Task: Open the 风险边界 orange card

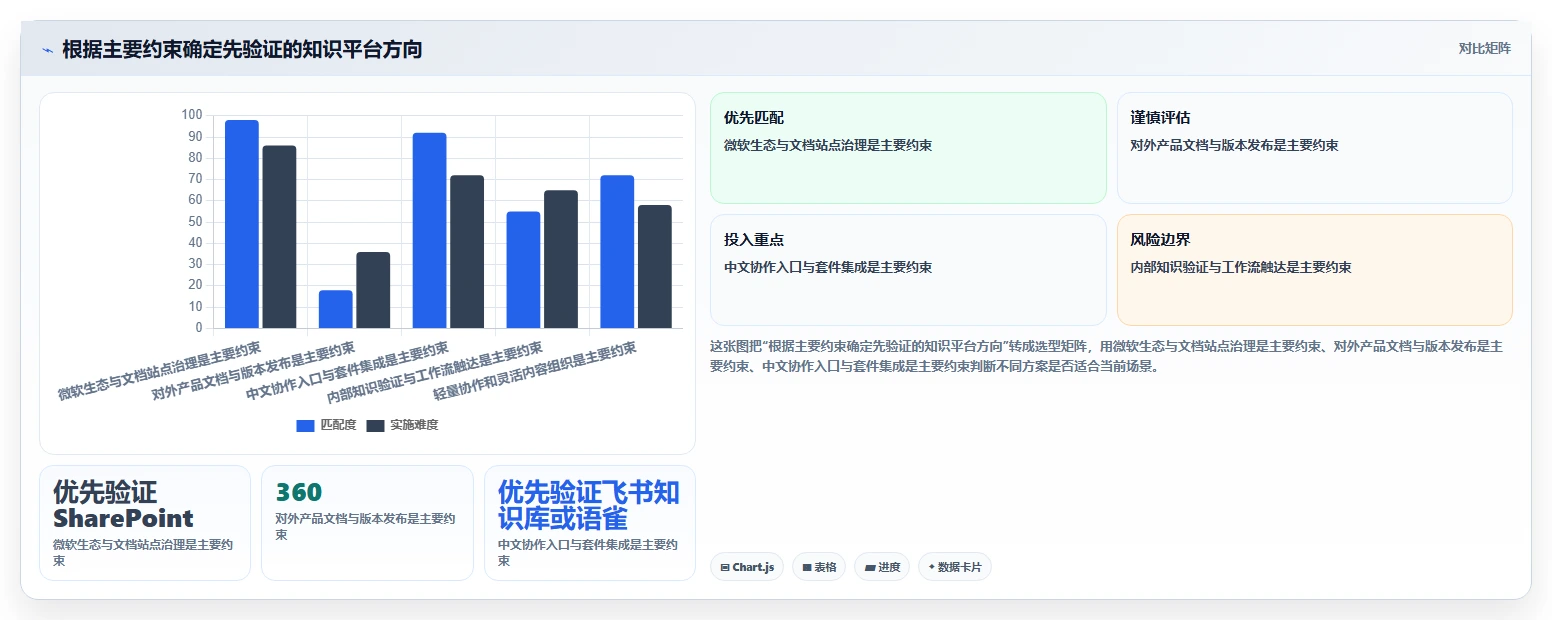Action: (x=1314, y=270)
